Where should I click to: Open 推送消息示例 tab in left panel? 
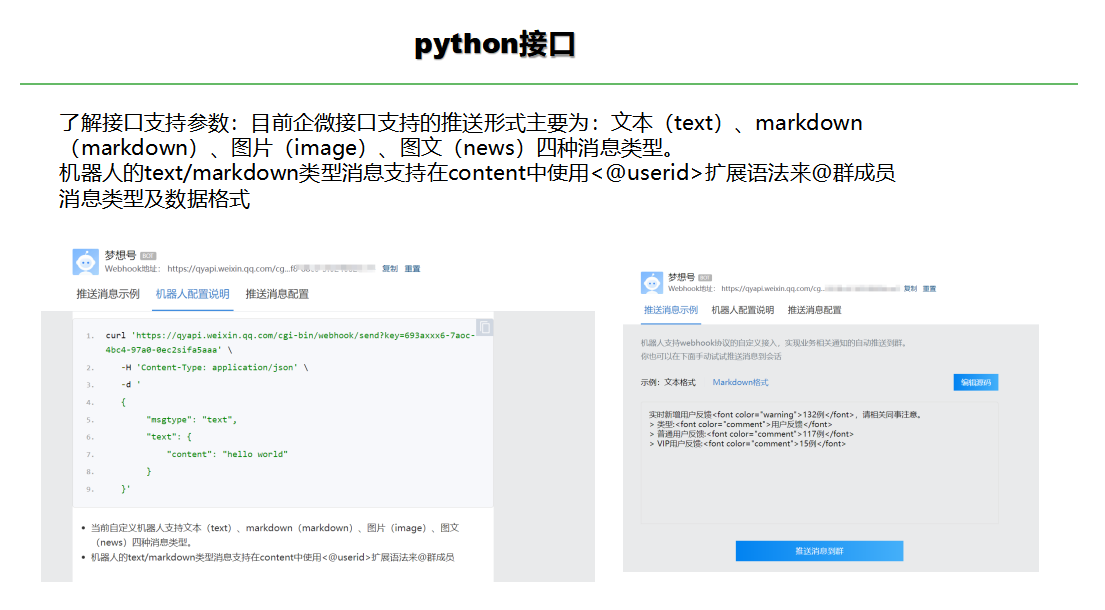[108, 294]
